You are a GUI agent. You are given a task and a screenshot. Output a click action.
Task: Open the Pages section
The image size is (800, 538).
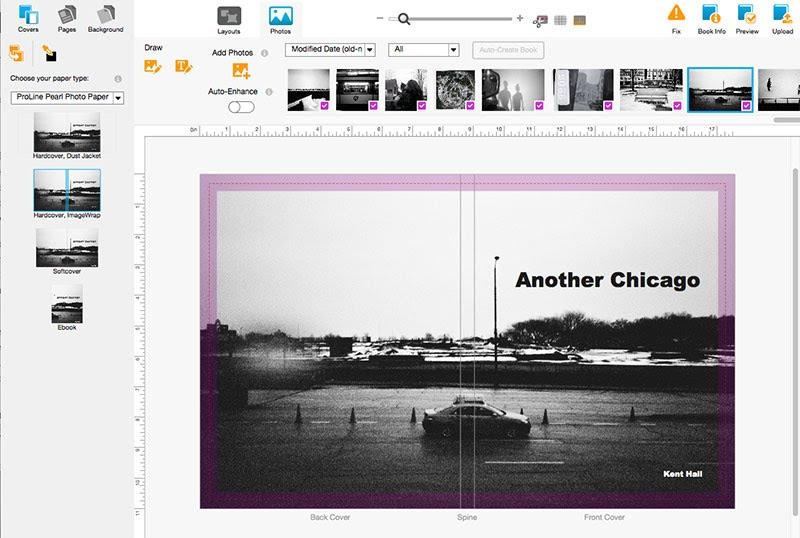point(67,17)
